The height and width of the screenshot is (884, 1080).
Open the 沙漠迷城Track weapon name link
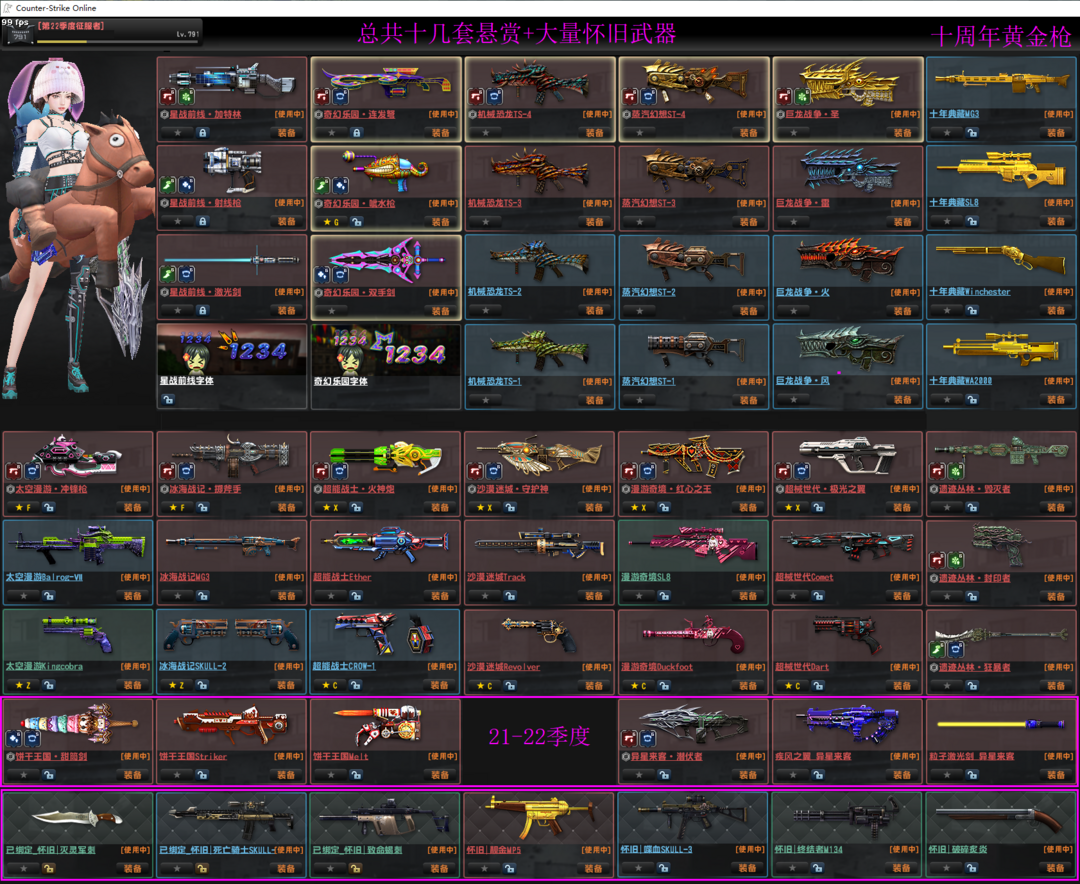pyautogui.click(x=496, y=577)
